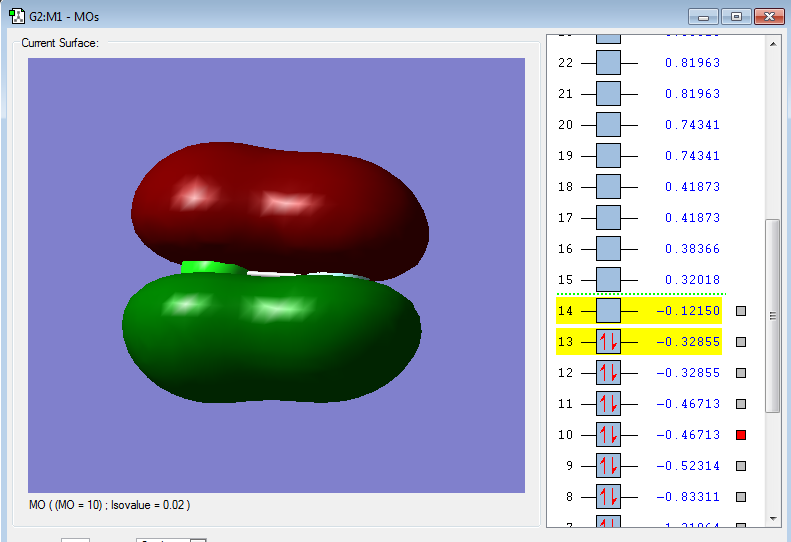Click the orbital list scrollbar thumb
This screenshot has height=542, width=791.
coord(773,316)
